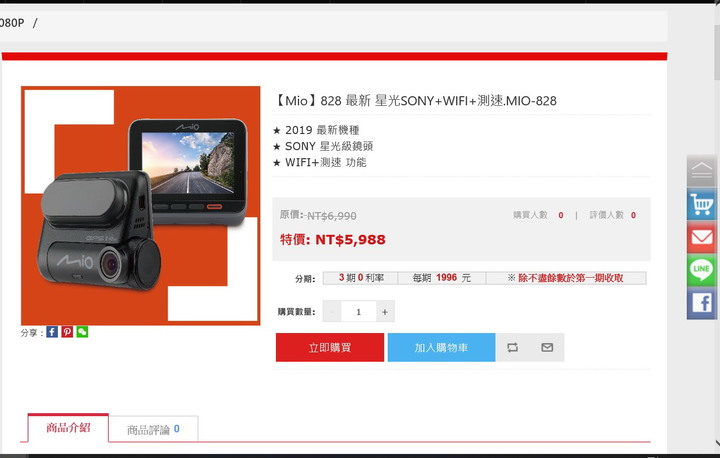Click the 3 期 0 利率 installment cell
Image resolution: width=720 pixels, height=458 pixels.
361,278
